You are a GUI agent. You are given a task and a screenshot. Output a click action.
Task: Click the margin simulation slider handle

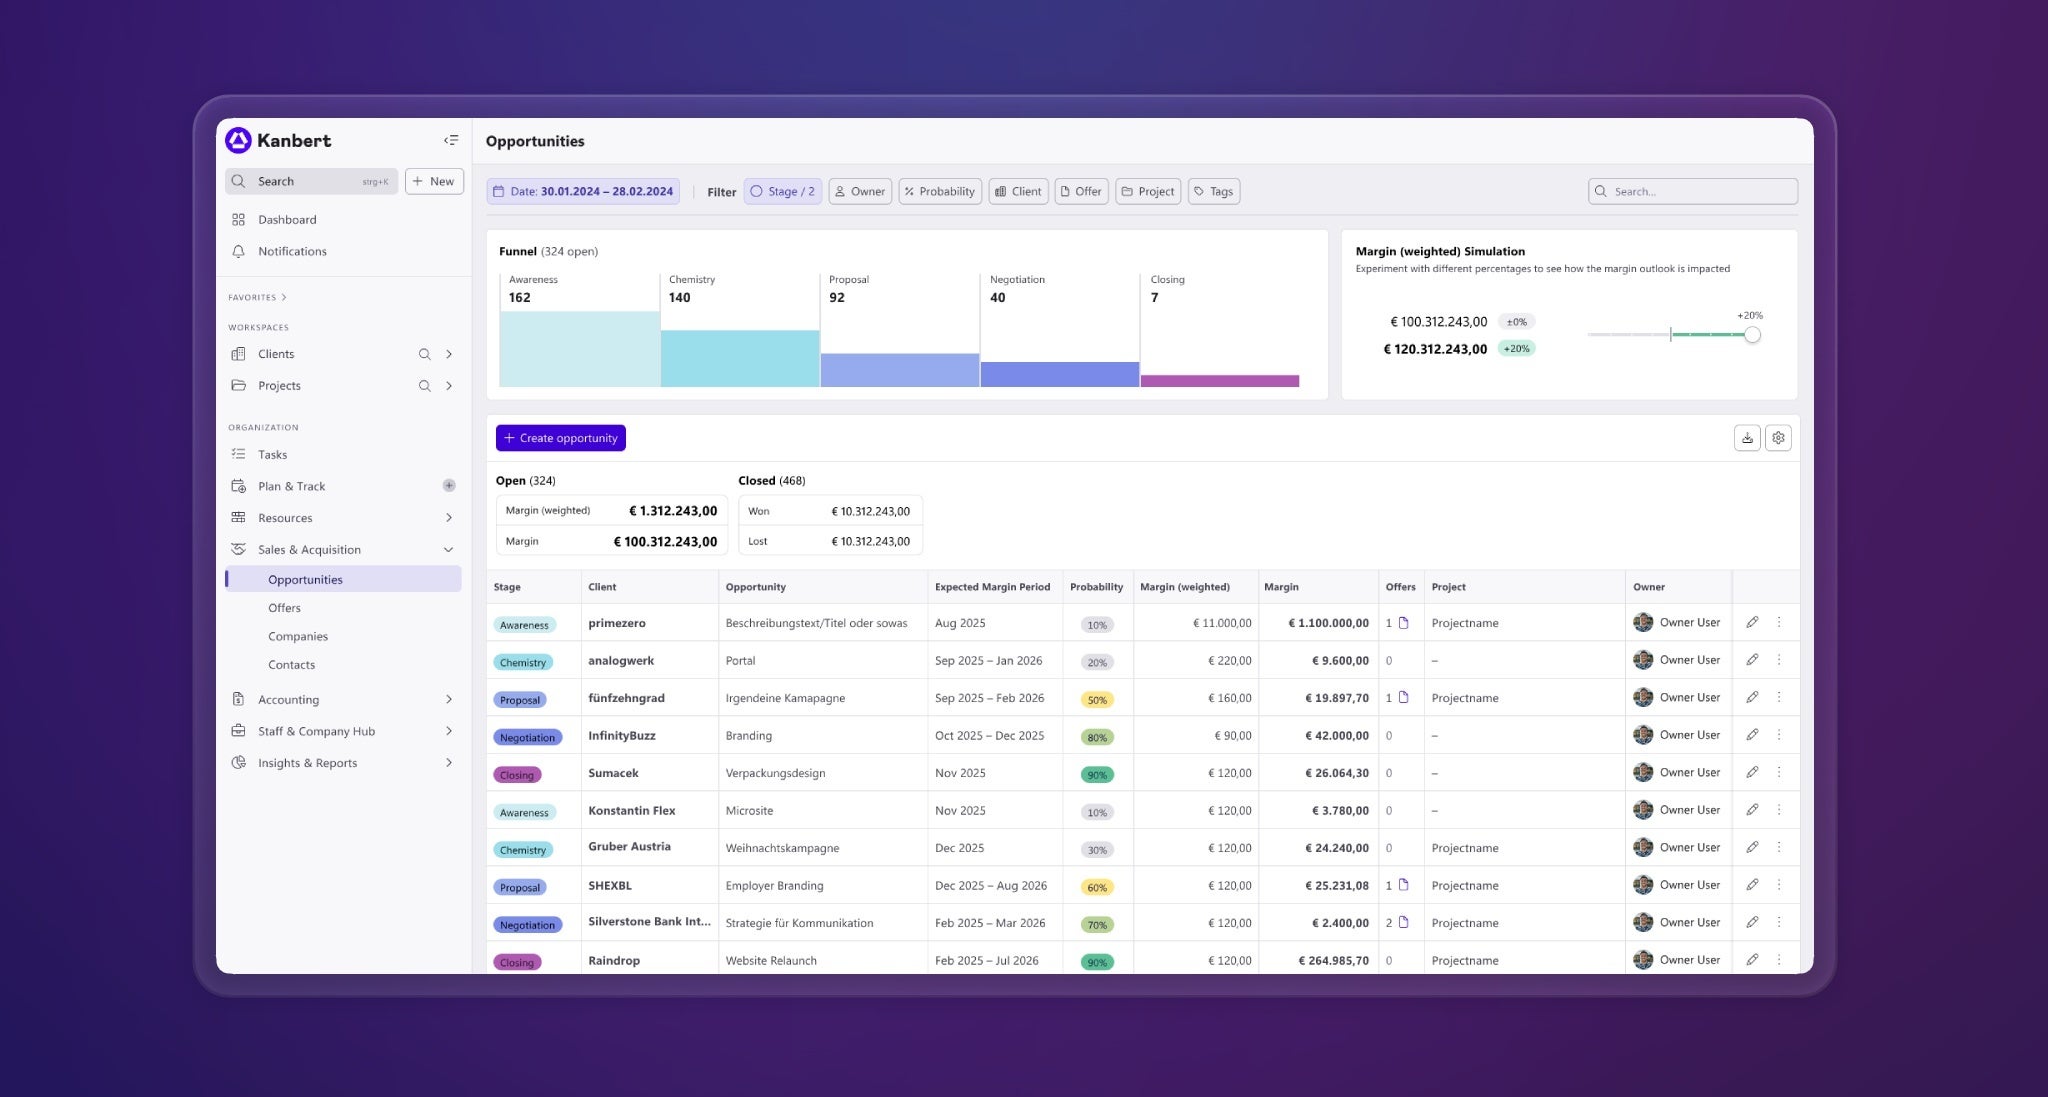[1752, 335]
